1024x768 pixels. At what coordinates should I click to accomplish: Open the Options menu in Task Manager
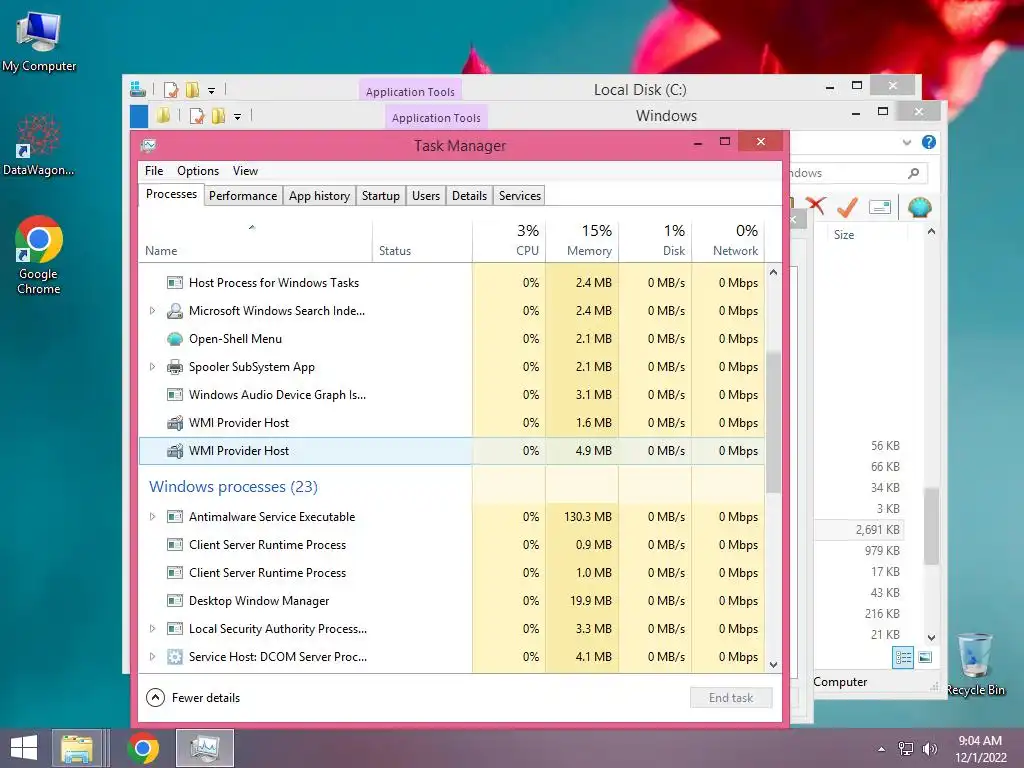click(x=198, y=170)
